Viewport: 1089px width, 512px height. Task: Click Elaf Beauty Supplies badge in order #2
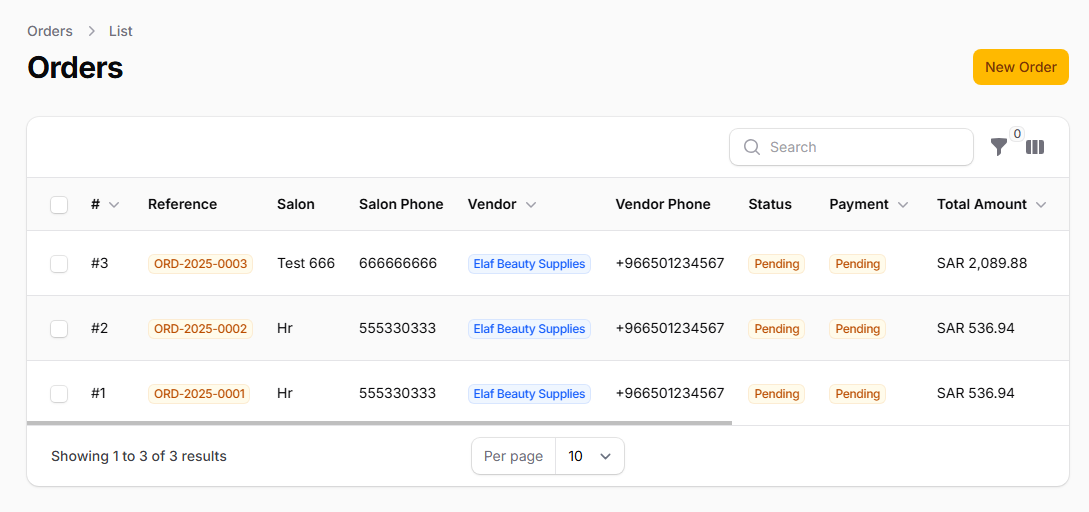point(529,329)
